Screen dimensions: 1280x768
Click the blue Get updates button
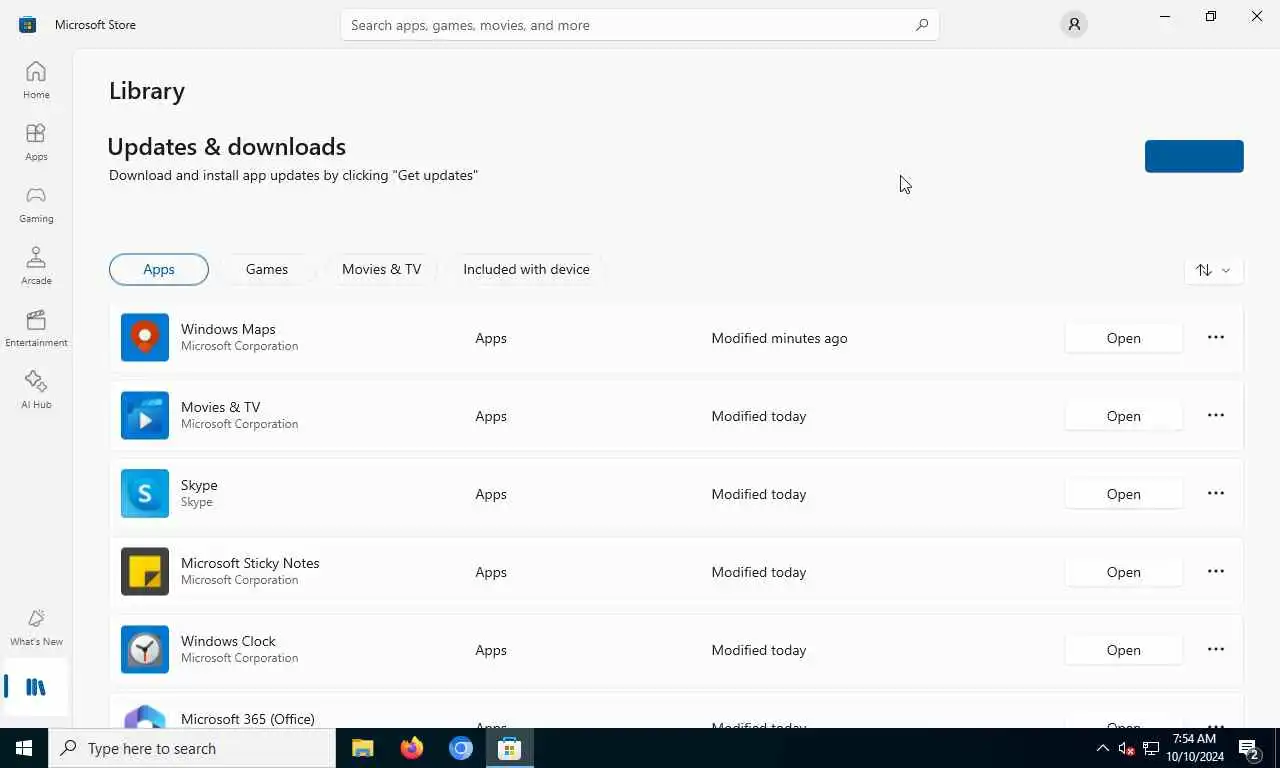tap(1194, 156)
